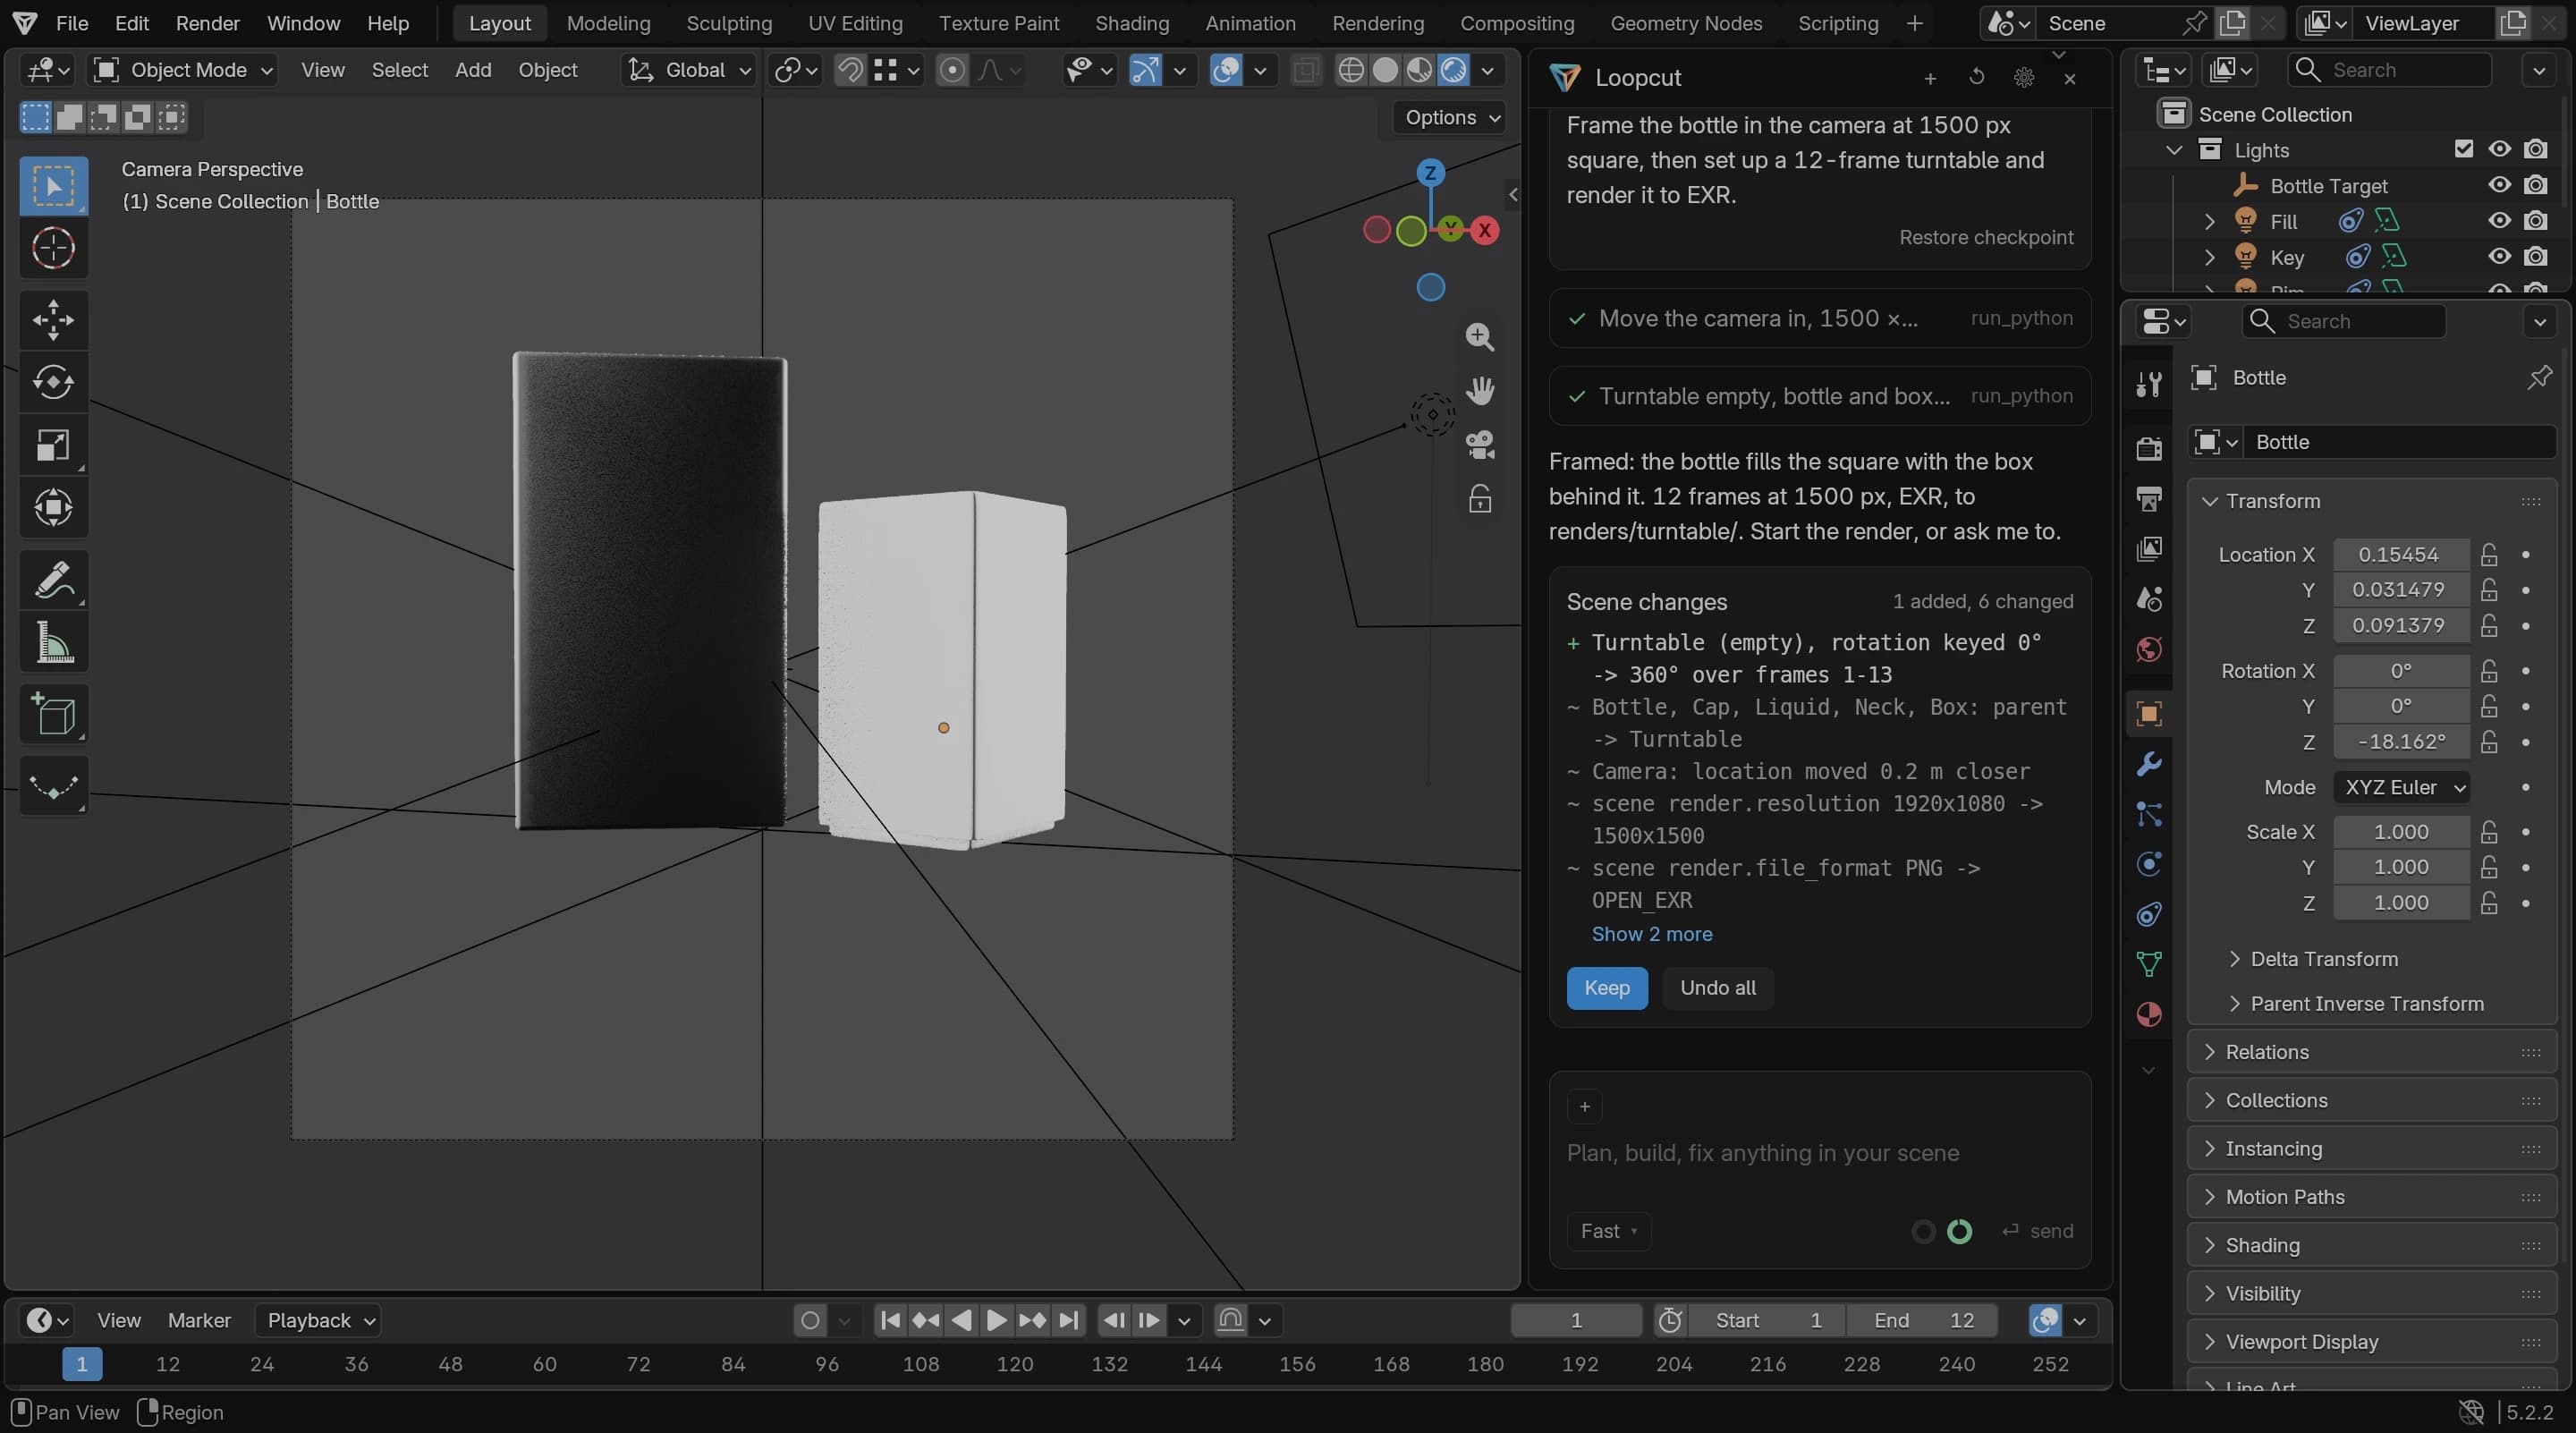Choose the Add Cube tool
This screenshot has width=2576, height=1433.
tap(53, 714)
